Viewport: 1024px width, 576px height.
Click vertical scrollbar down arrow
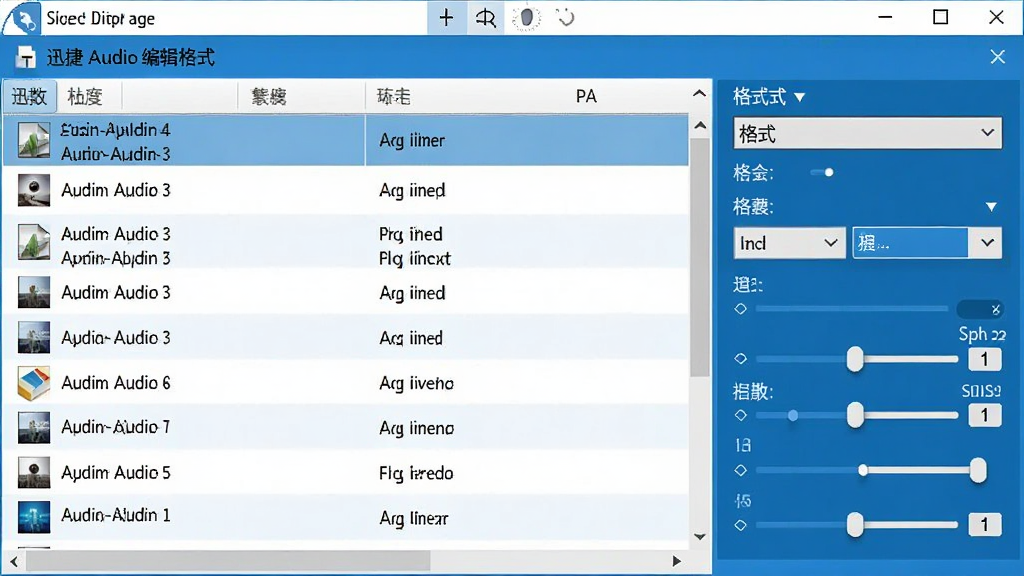[700, 537]
